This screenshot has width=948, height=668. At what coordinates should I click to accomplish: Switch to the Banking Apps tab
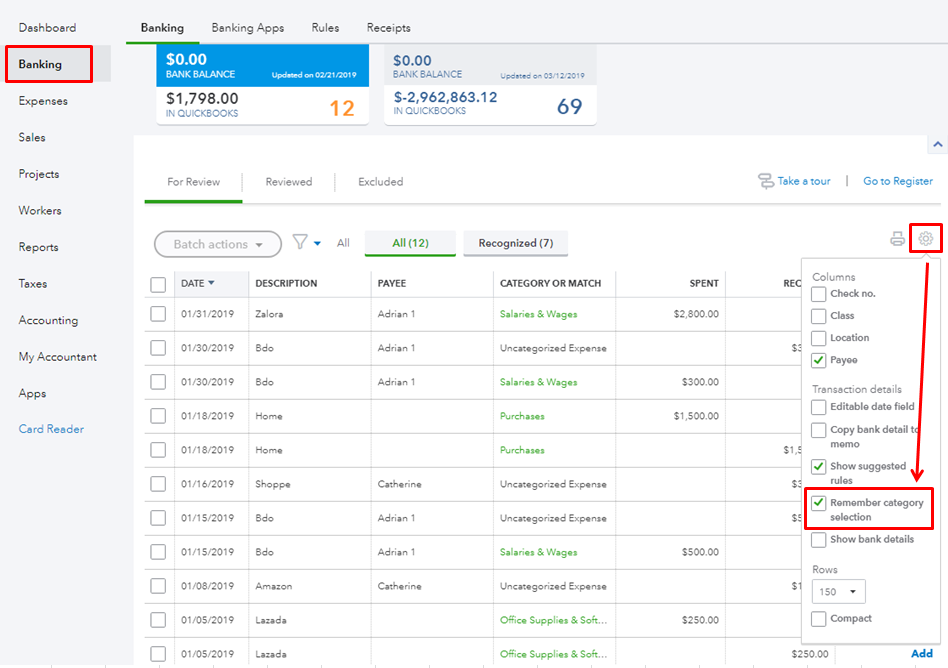point(247,28)
